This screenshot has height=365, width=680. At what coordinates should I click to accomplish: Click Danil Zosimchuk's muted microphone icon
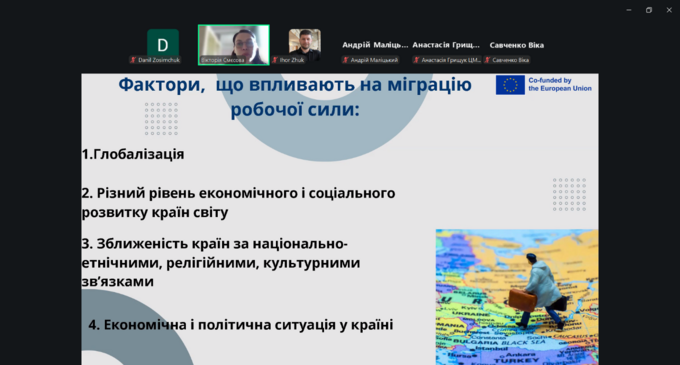(x=133, y=60)
